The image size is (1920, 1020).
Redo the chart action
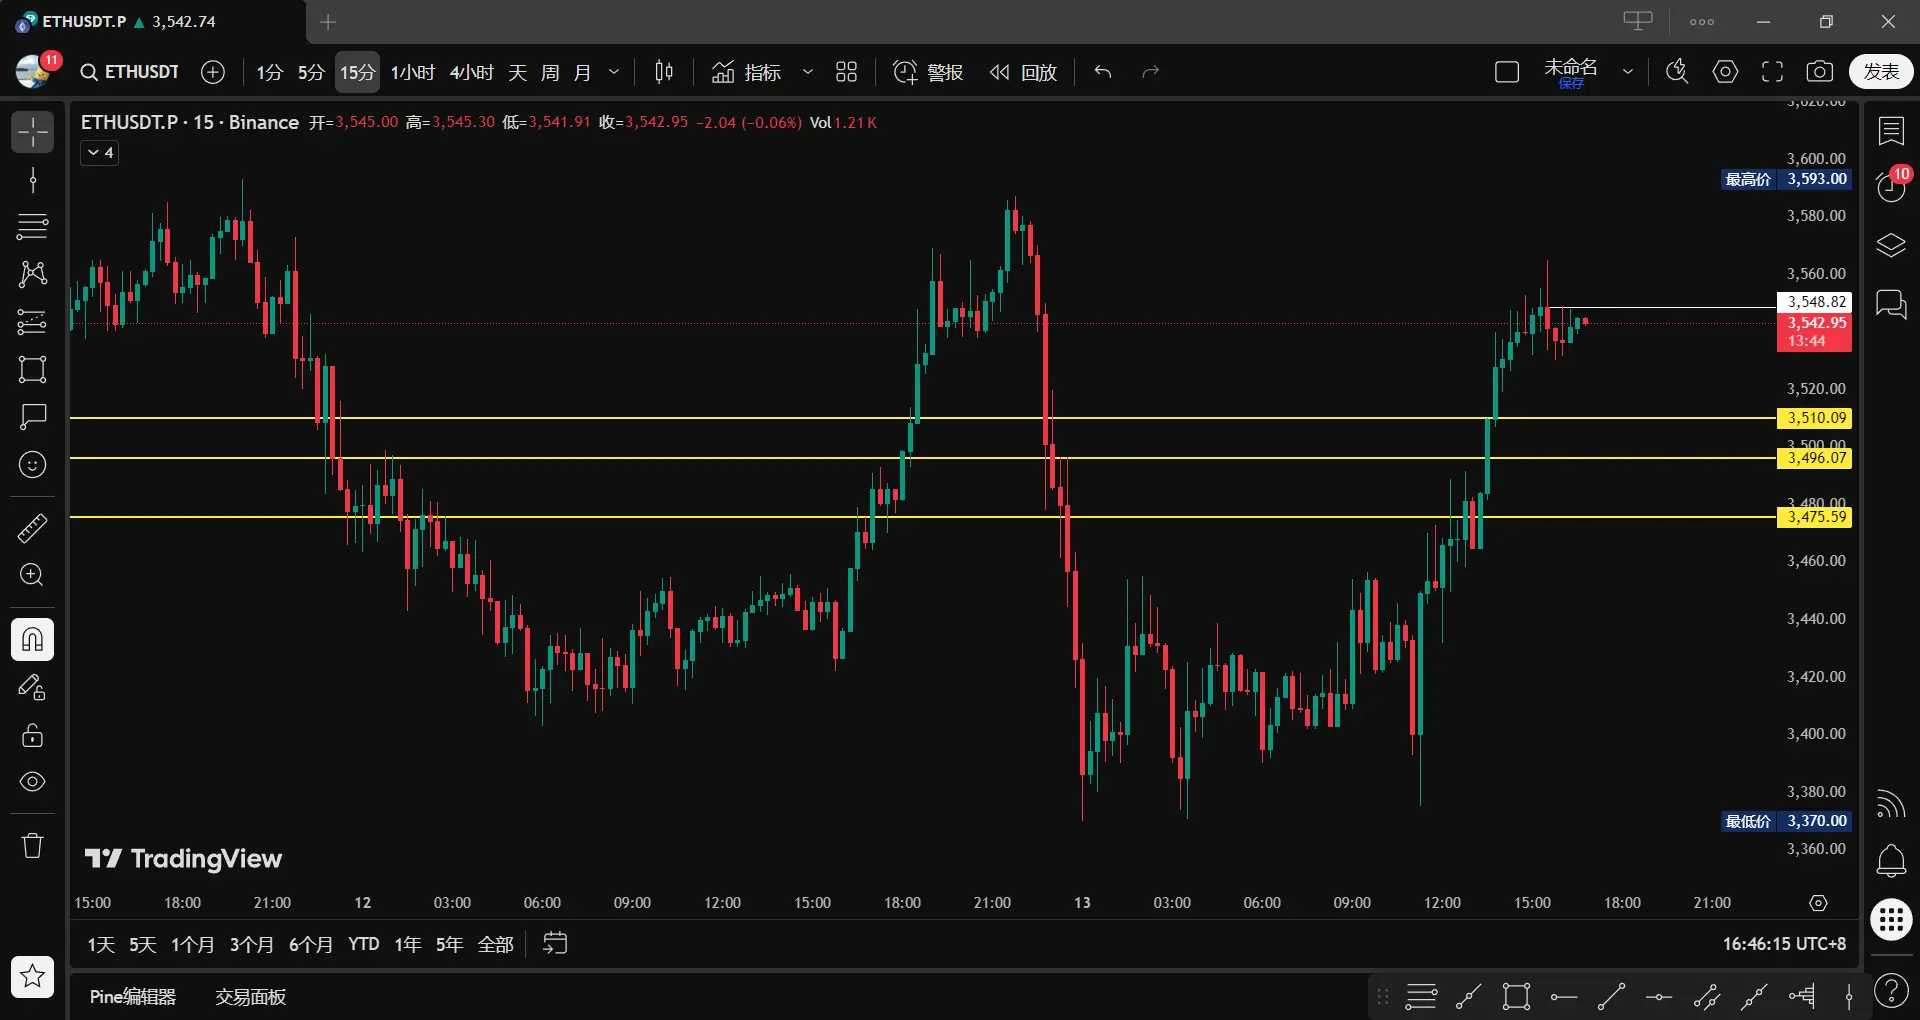(1151, 72)
